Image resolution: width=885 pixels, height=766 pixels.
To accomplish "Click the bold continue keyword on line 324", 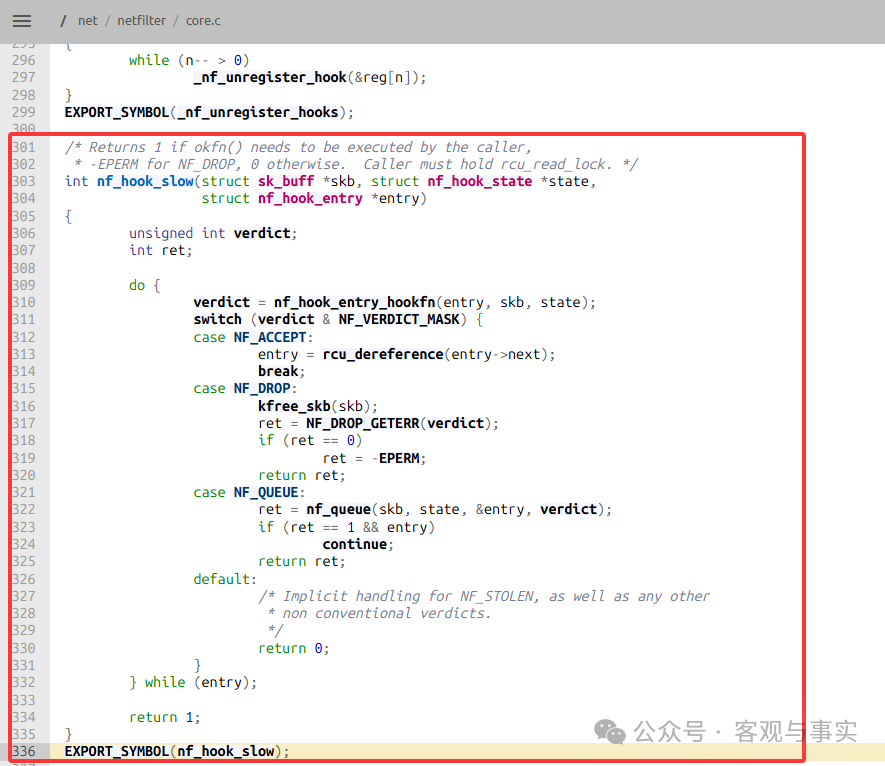I will 354,545.
